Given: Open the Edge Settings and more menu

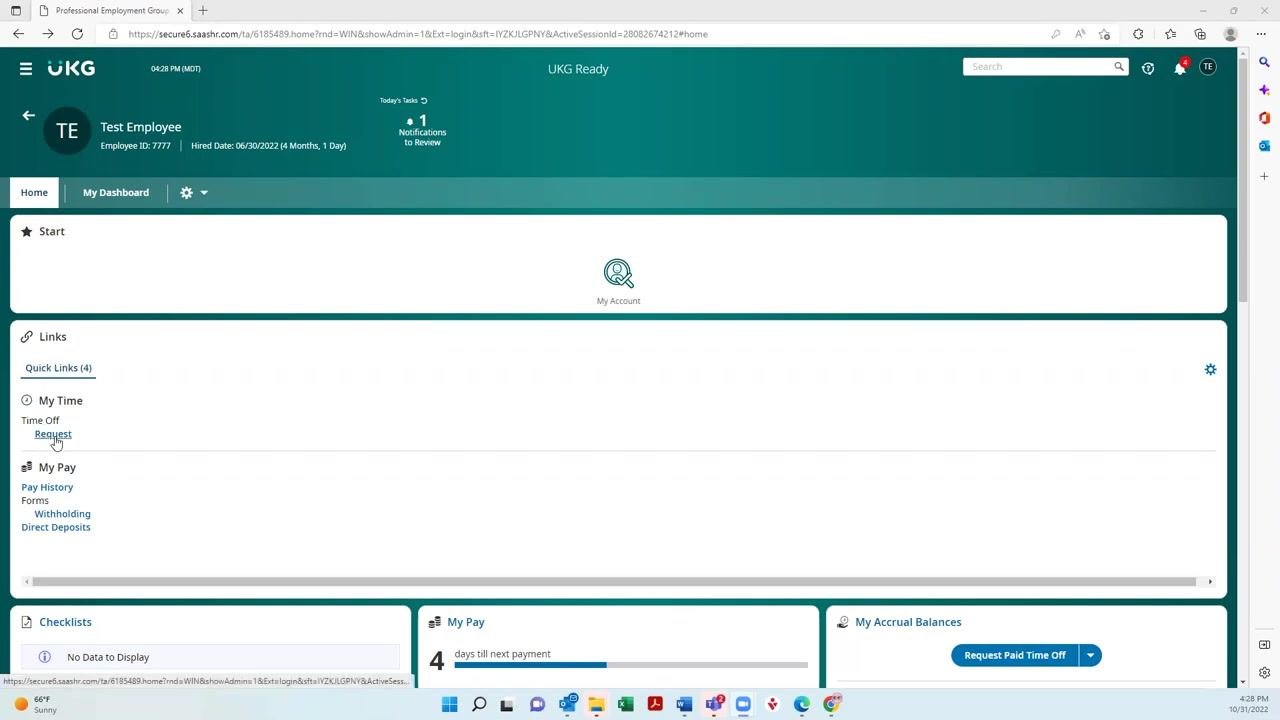Looking at the screenshot, I should 1261,34.
